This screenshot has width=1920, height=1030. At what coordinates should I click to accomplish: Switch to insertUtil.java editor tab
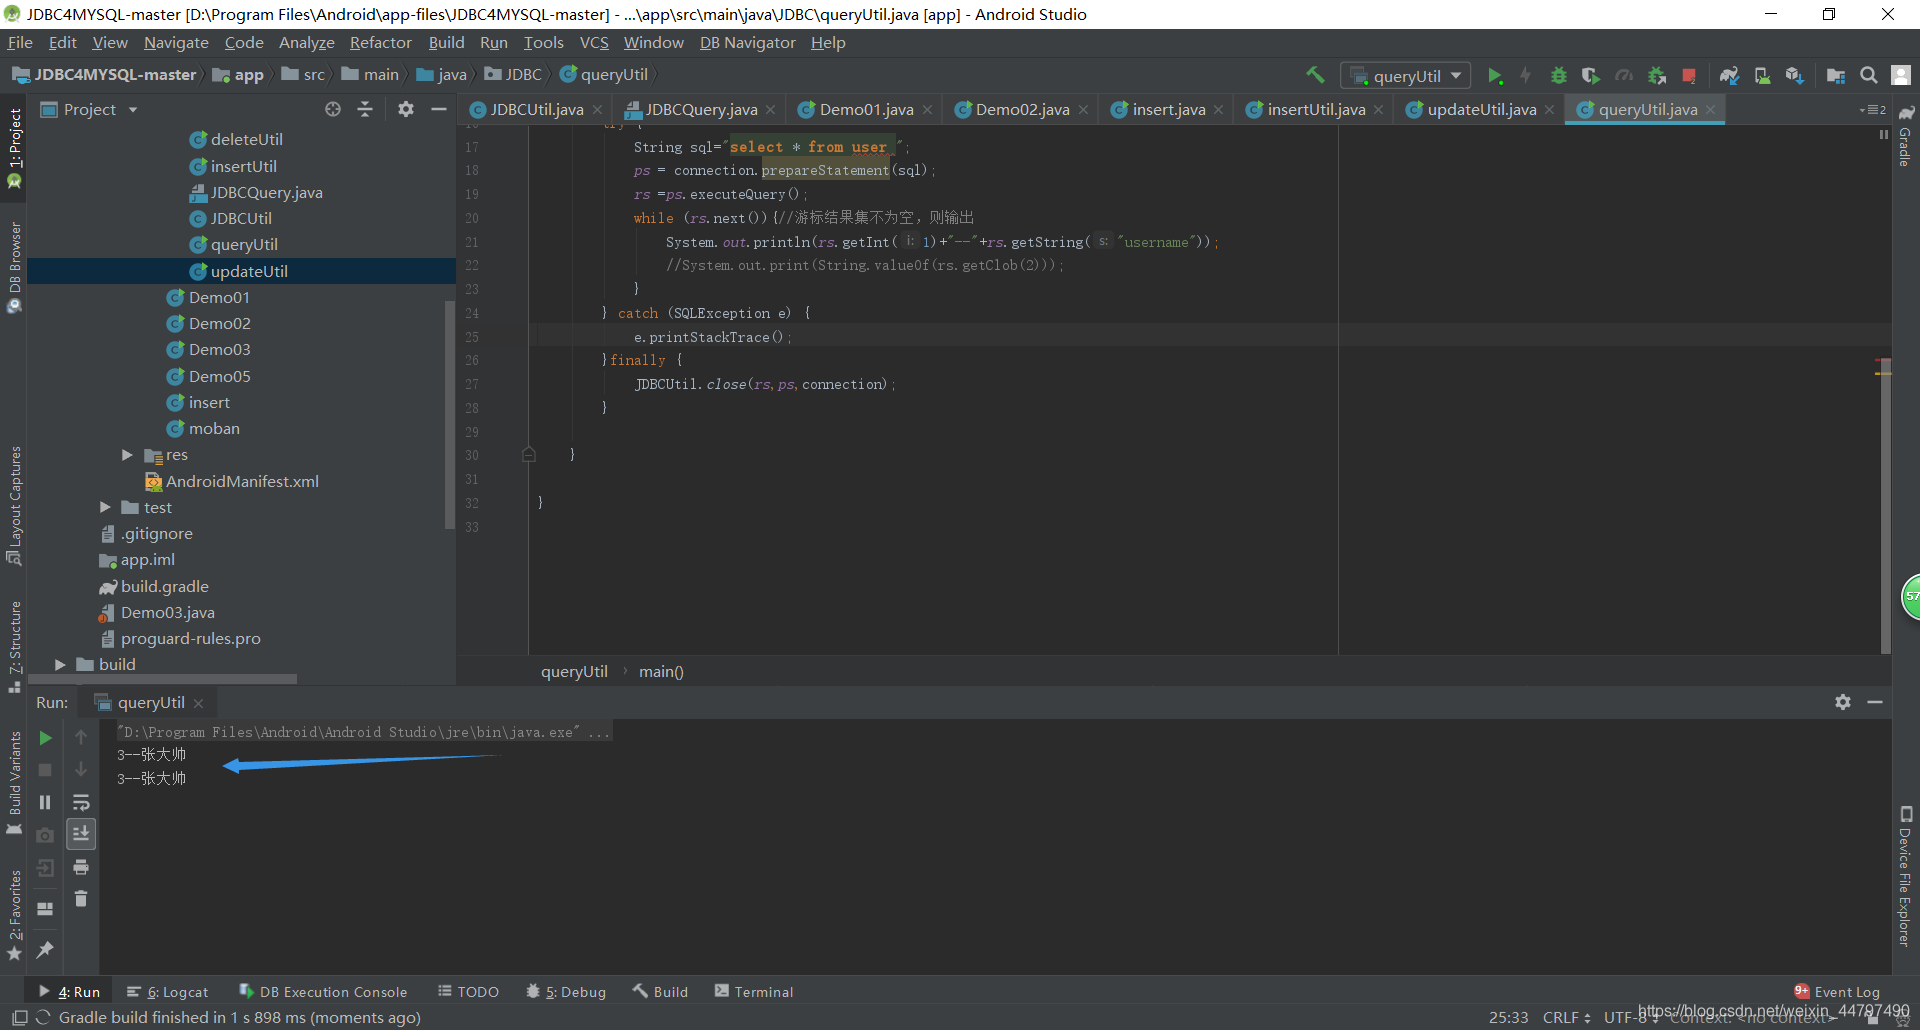1316,109
